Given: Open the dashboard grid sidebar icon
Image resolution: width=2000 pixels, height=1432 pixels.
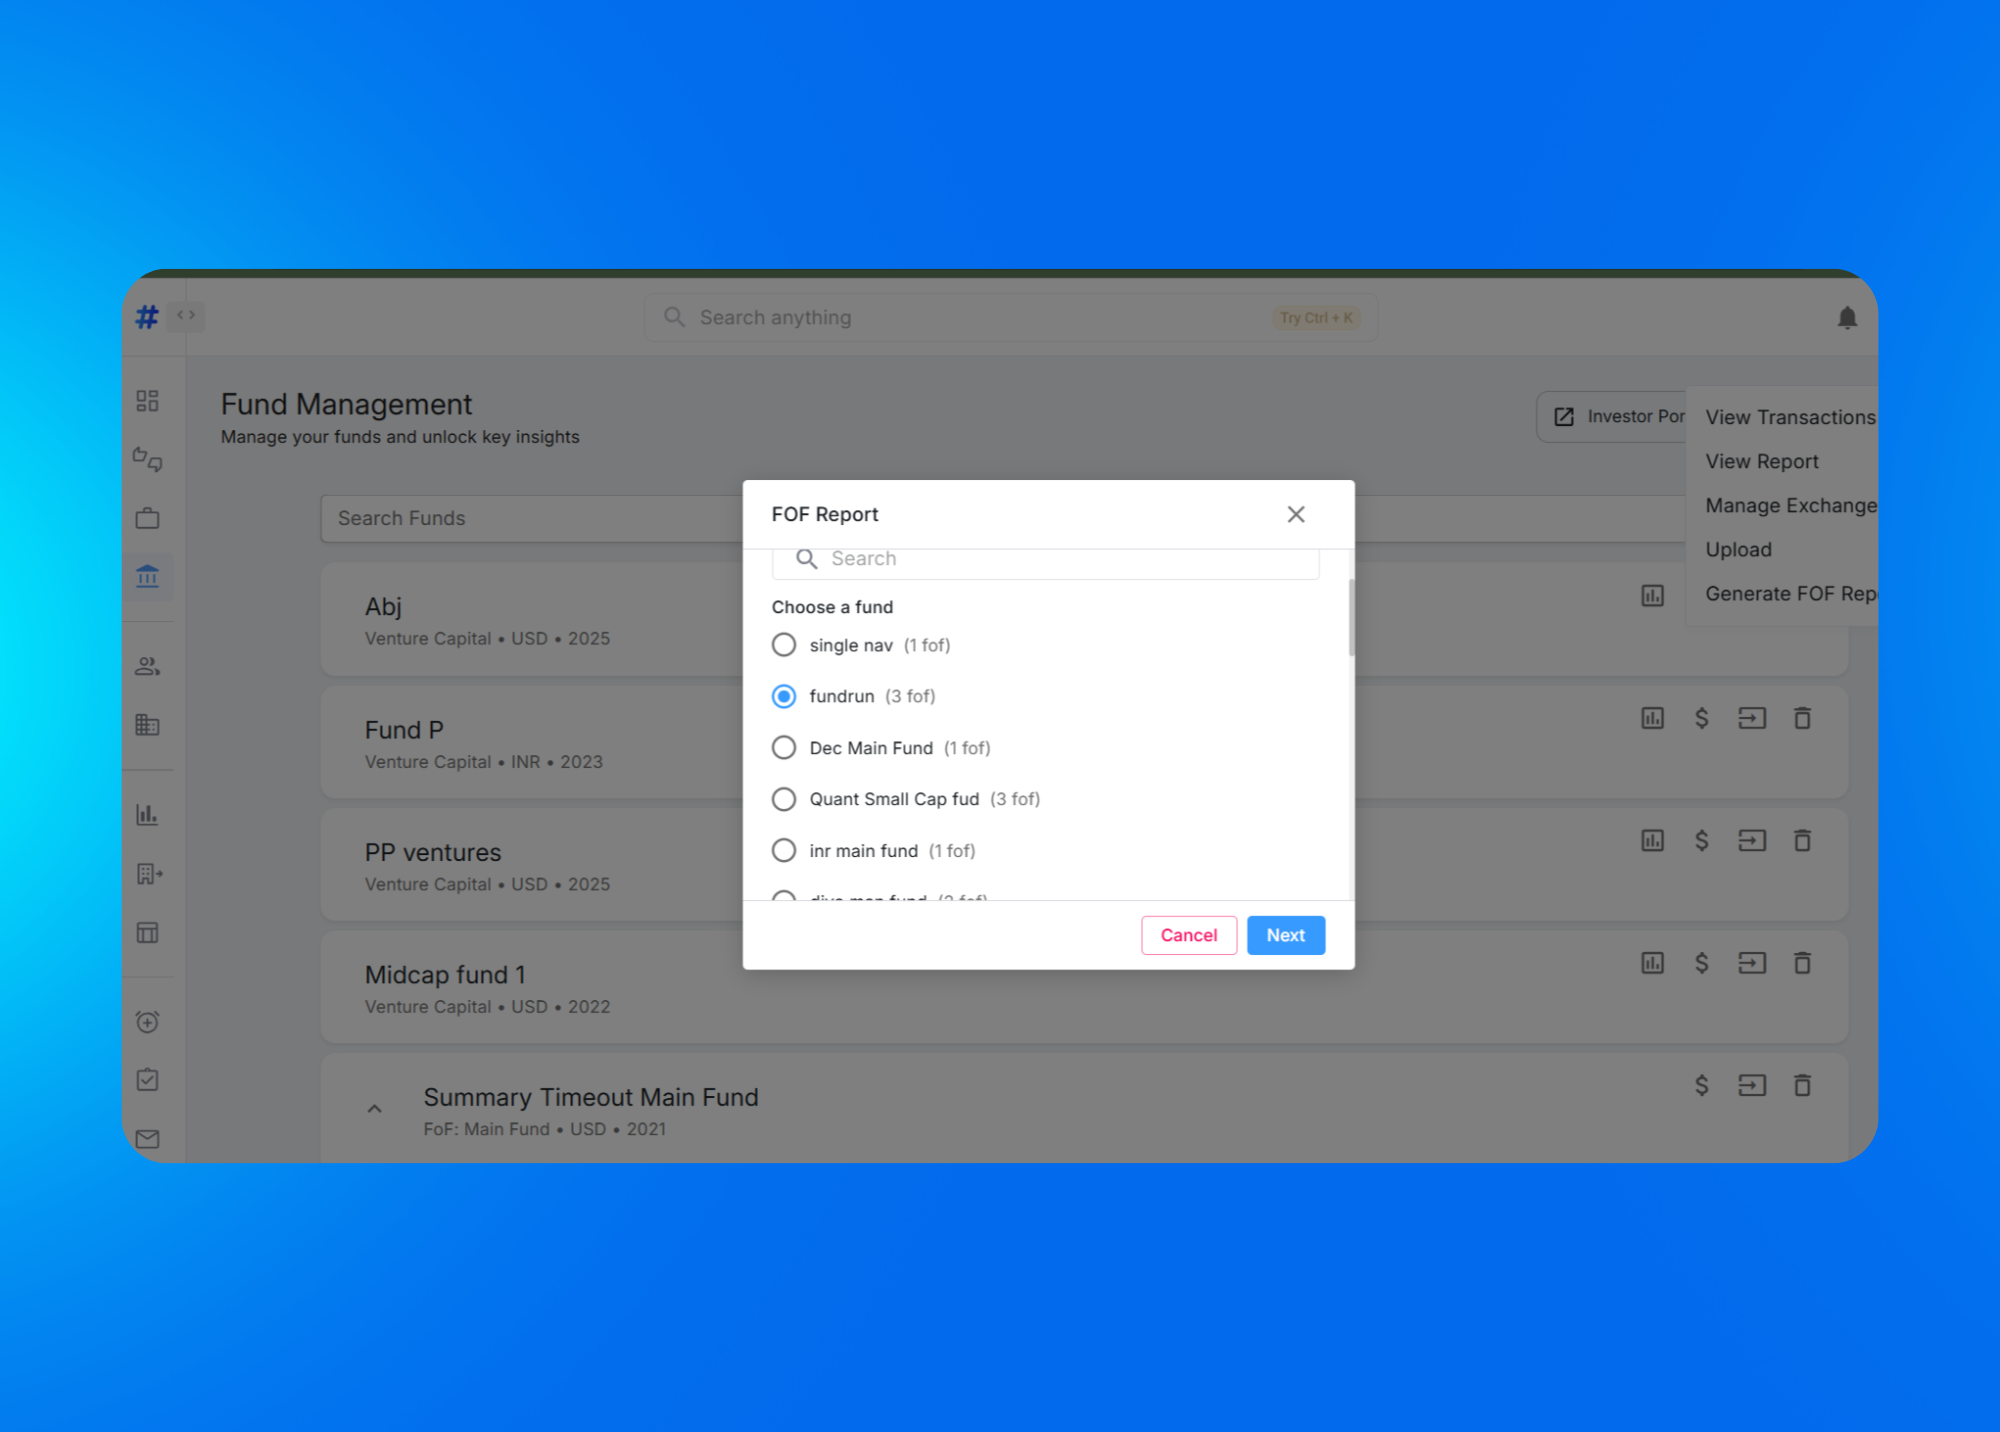Looking at the screenshot, I should coord(147,401).
